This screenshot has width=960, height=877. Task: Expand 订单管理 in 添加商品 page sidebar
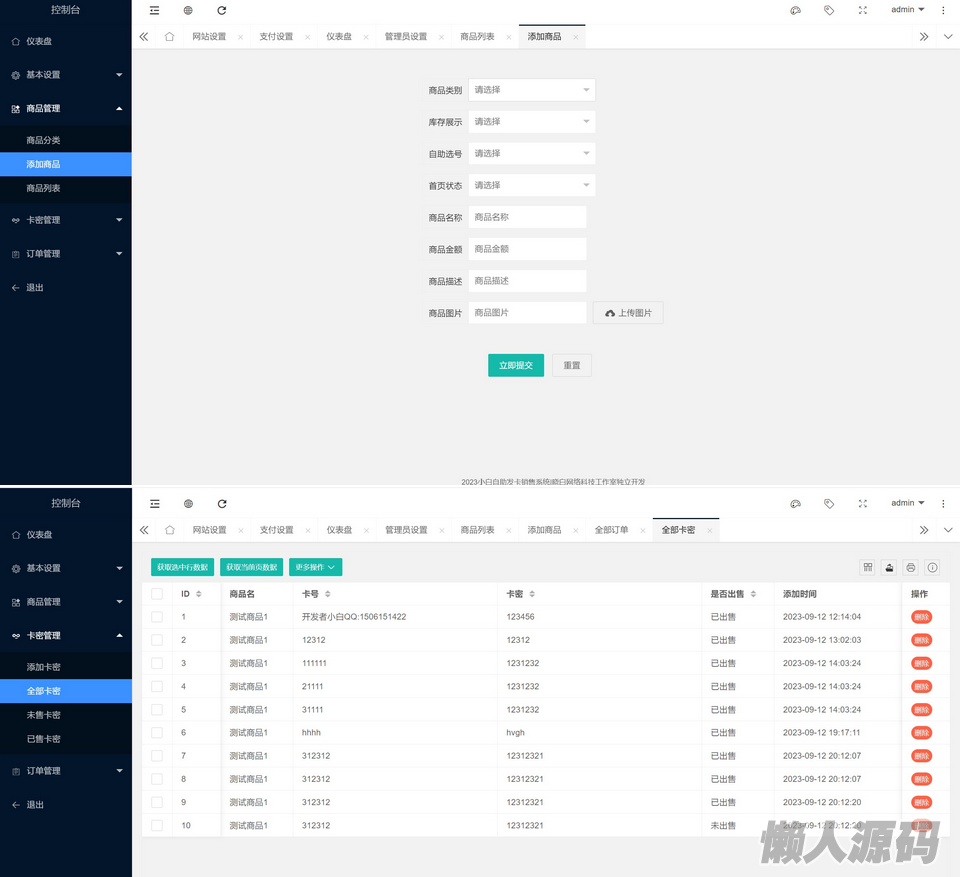click(x=66, y=254)
